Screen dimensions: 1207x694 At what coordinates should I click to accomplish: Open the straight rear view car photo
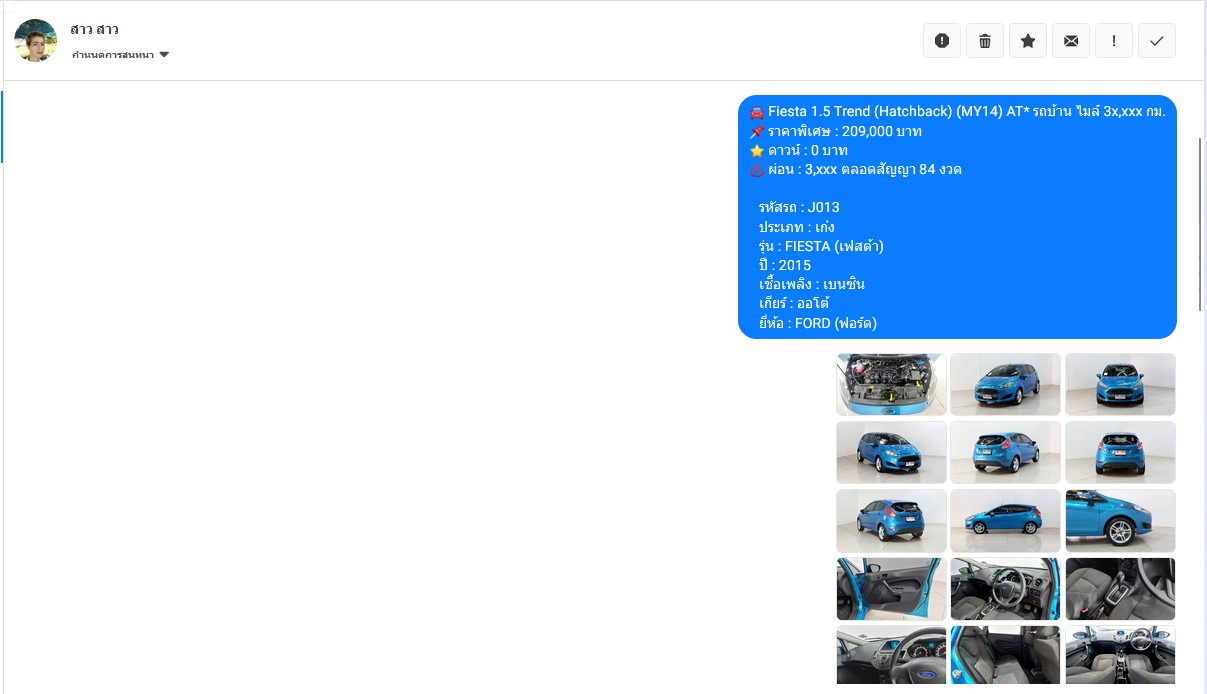pos(1120,452)
